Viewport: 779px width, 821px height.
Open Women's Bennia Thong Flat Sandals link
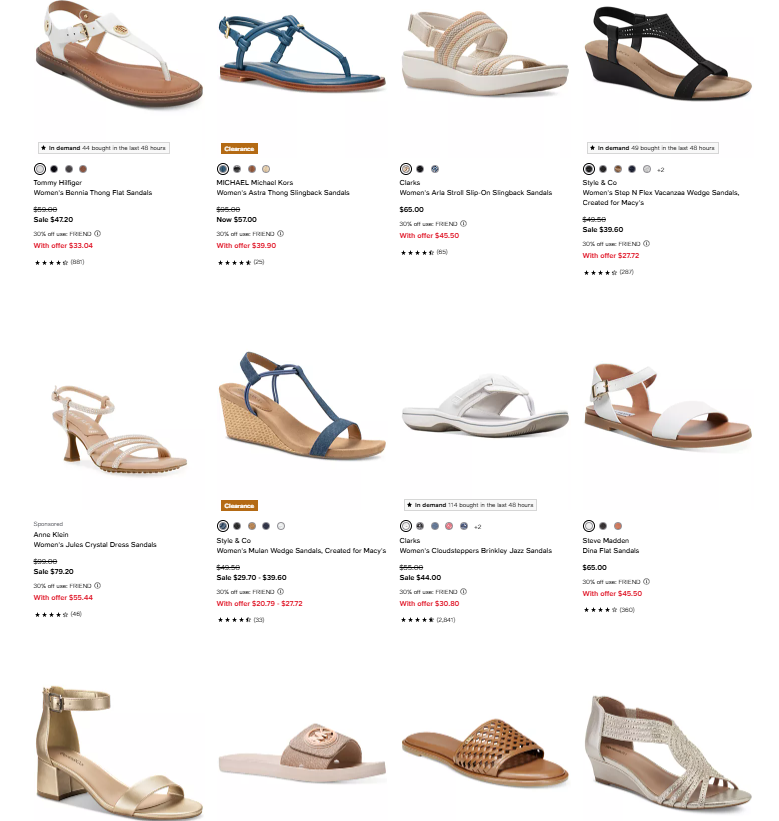[x=93, y=193]
